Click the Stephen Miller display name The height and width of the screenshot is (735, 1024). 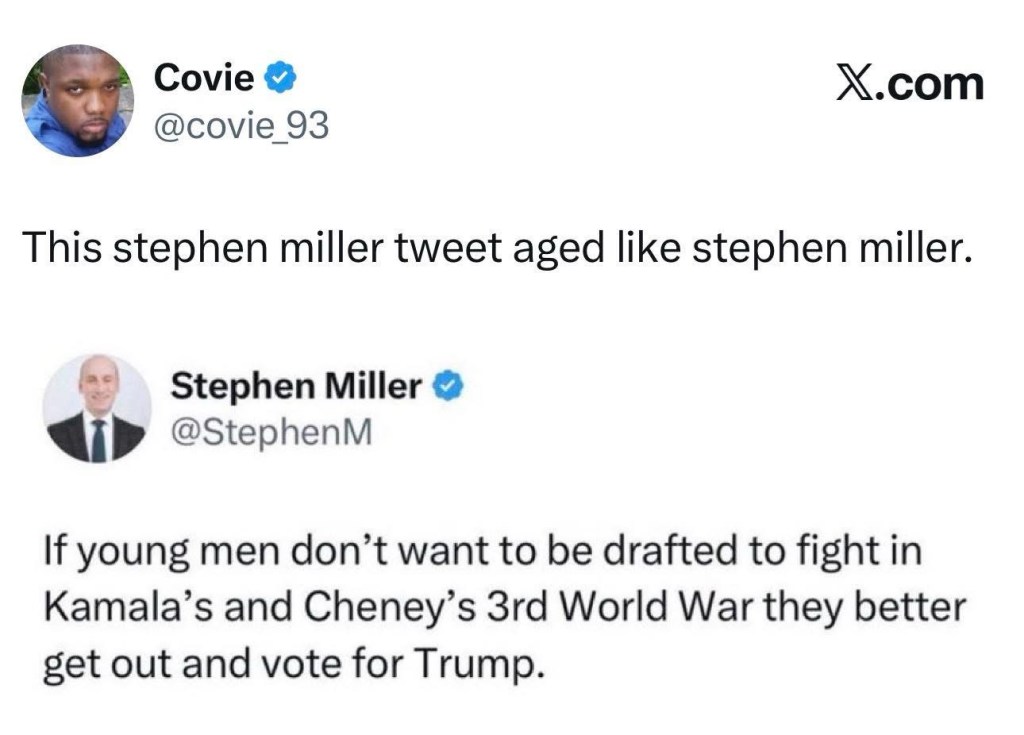(296, 386)
